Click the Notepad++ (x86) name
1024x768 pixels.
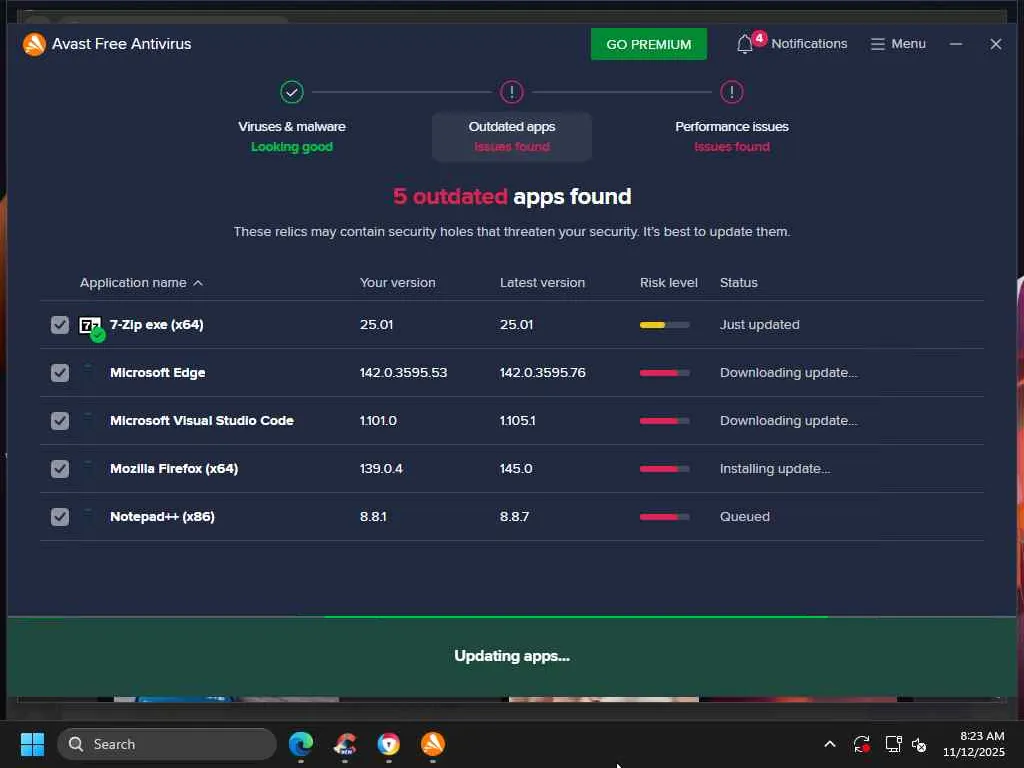[162, 517]
